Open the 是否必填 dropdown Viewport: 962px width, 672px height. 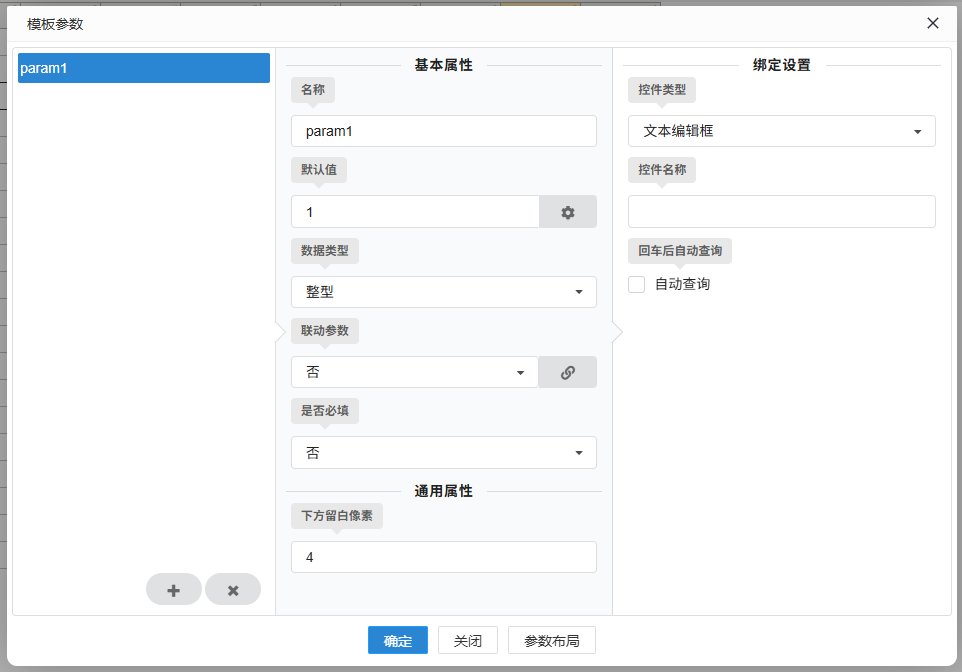444,453
